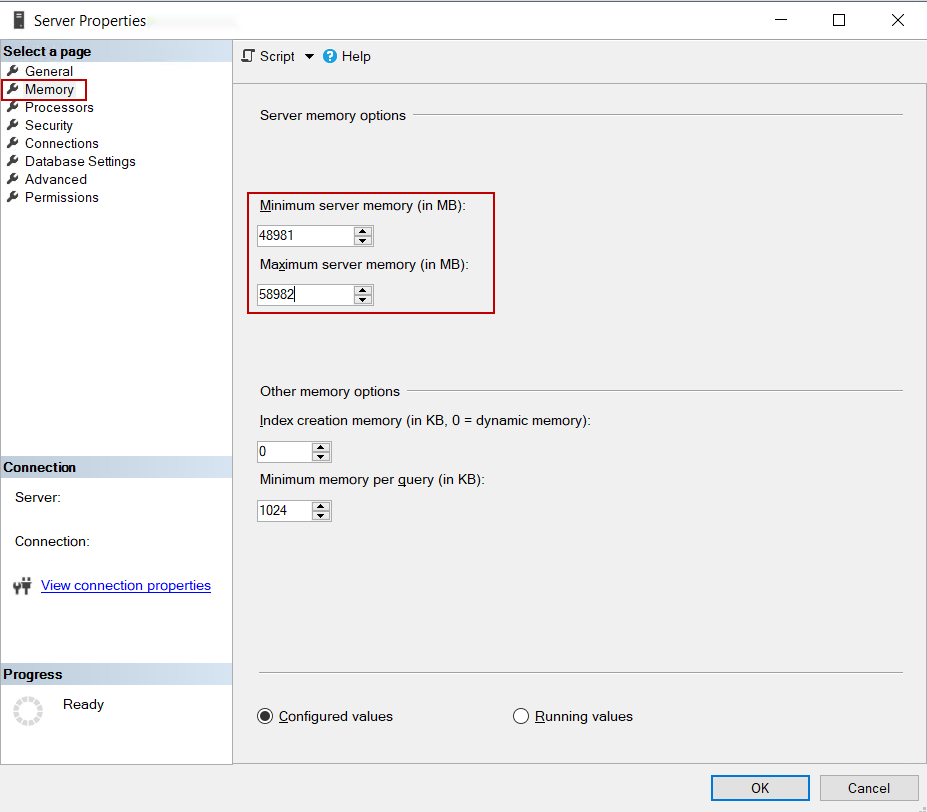Open the General page
This screenshot has height=812, width=927.
tap(49, 72)
